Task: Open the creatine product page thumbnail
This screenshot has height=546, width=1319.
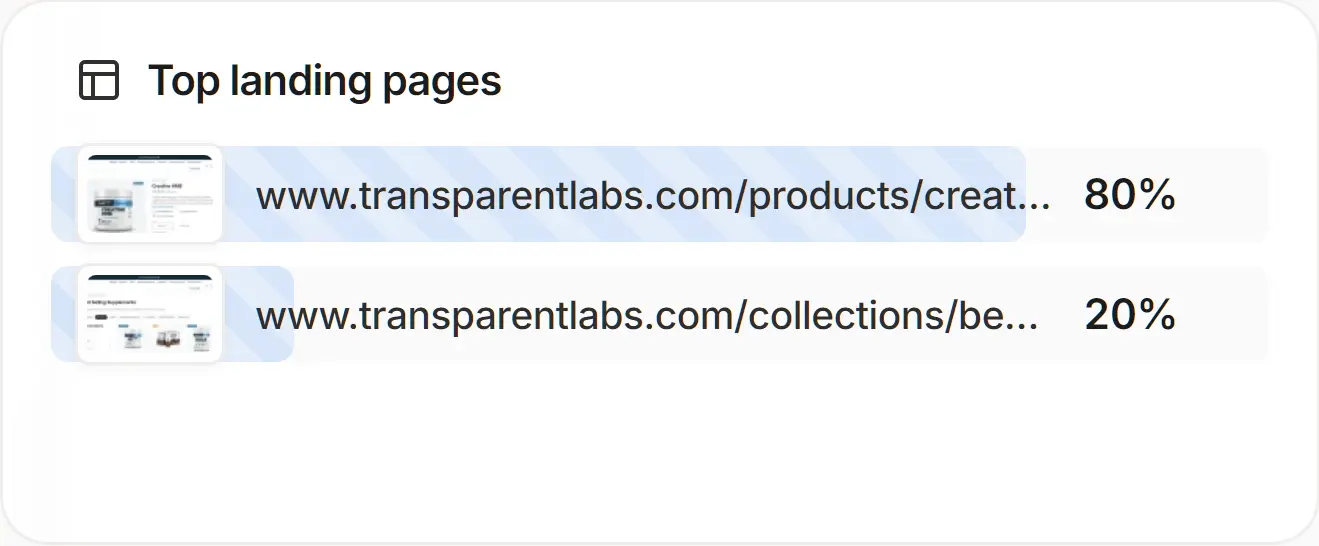Action: click(150, 194)
